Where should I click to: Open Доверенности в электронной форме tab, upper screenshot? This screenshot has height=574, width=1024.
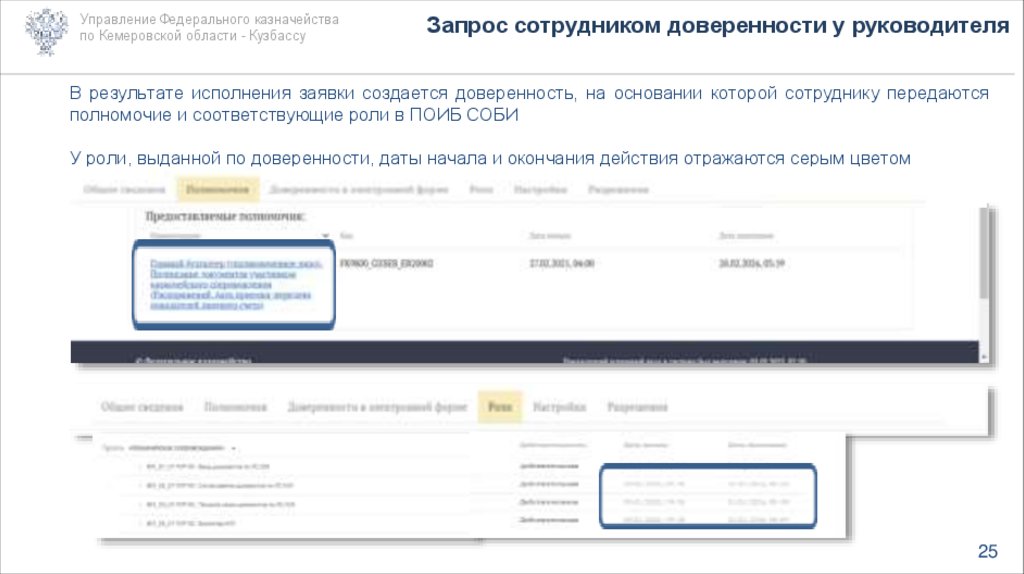tap(359, 189)
